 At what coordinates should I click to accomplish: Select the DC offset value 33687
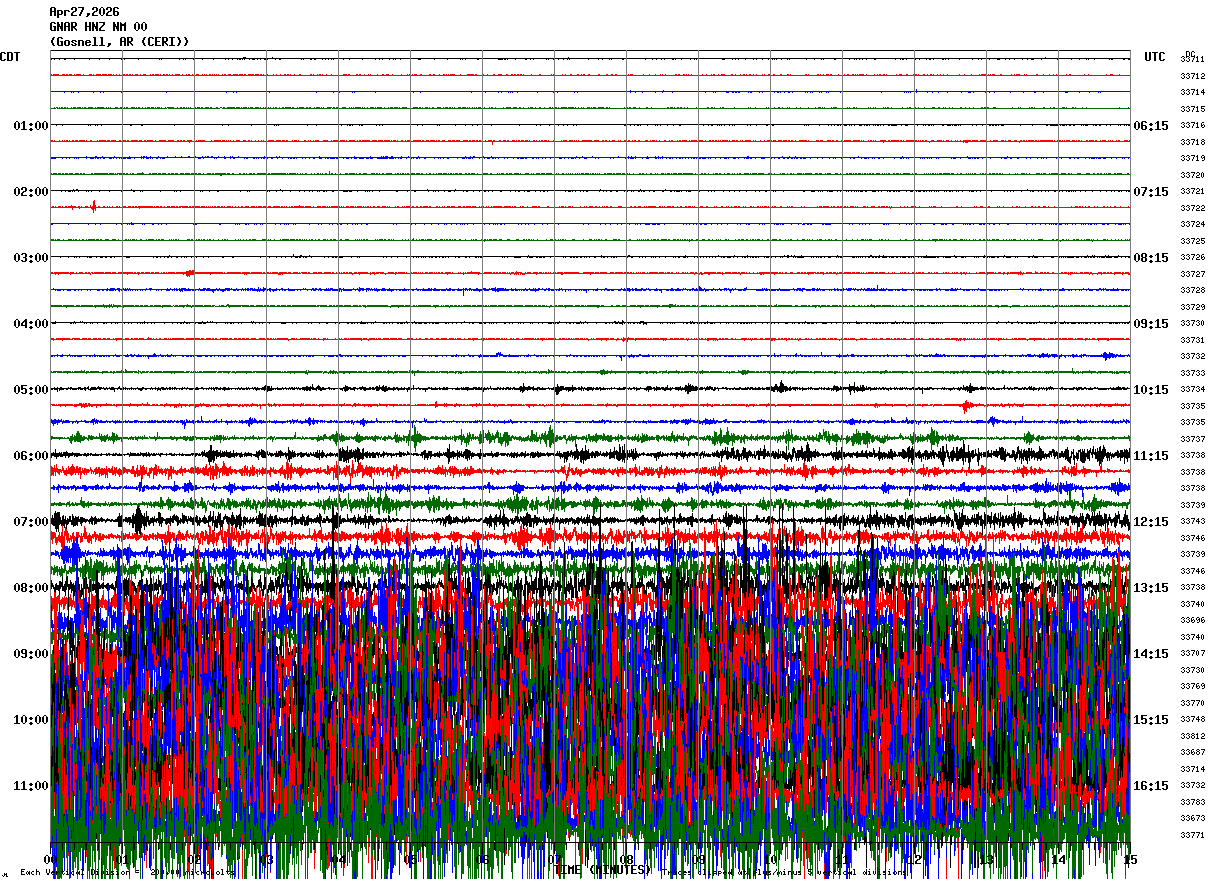click(x=1192, y=752)
